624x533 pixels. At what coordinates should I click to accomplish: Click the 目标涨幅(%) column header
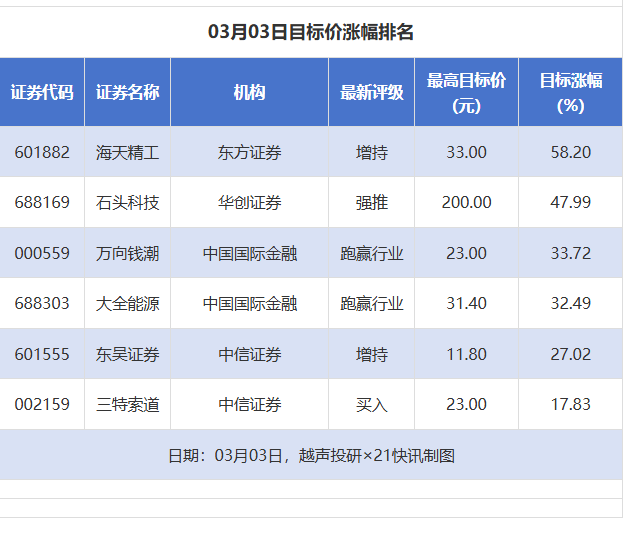click(570, 92)
